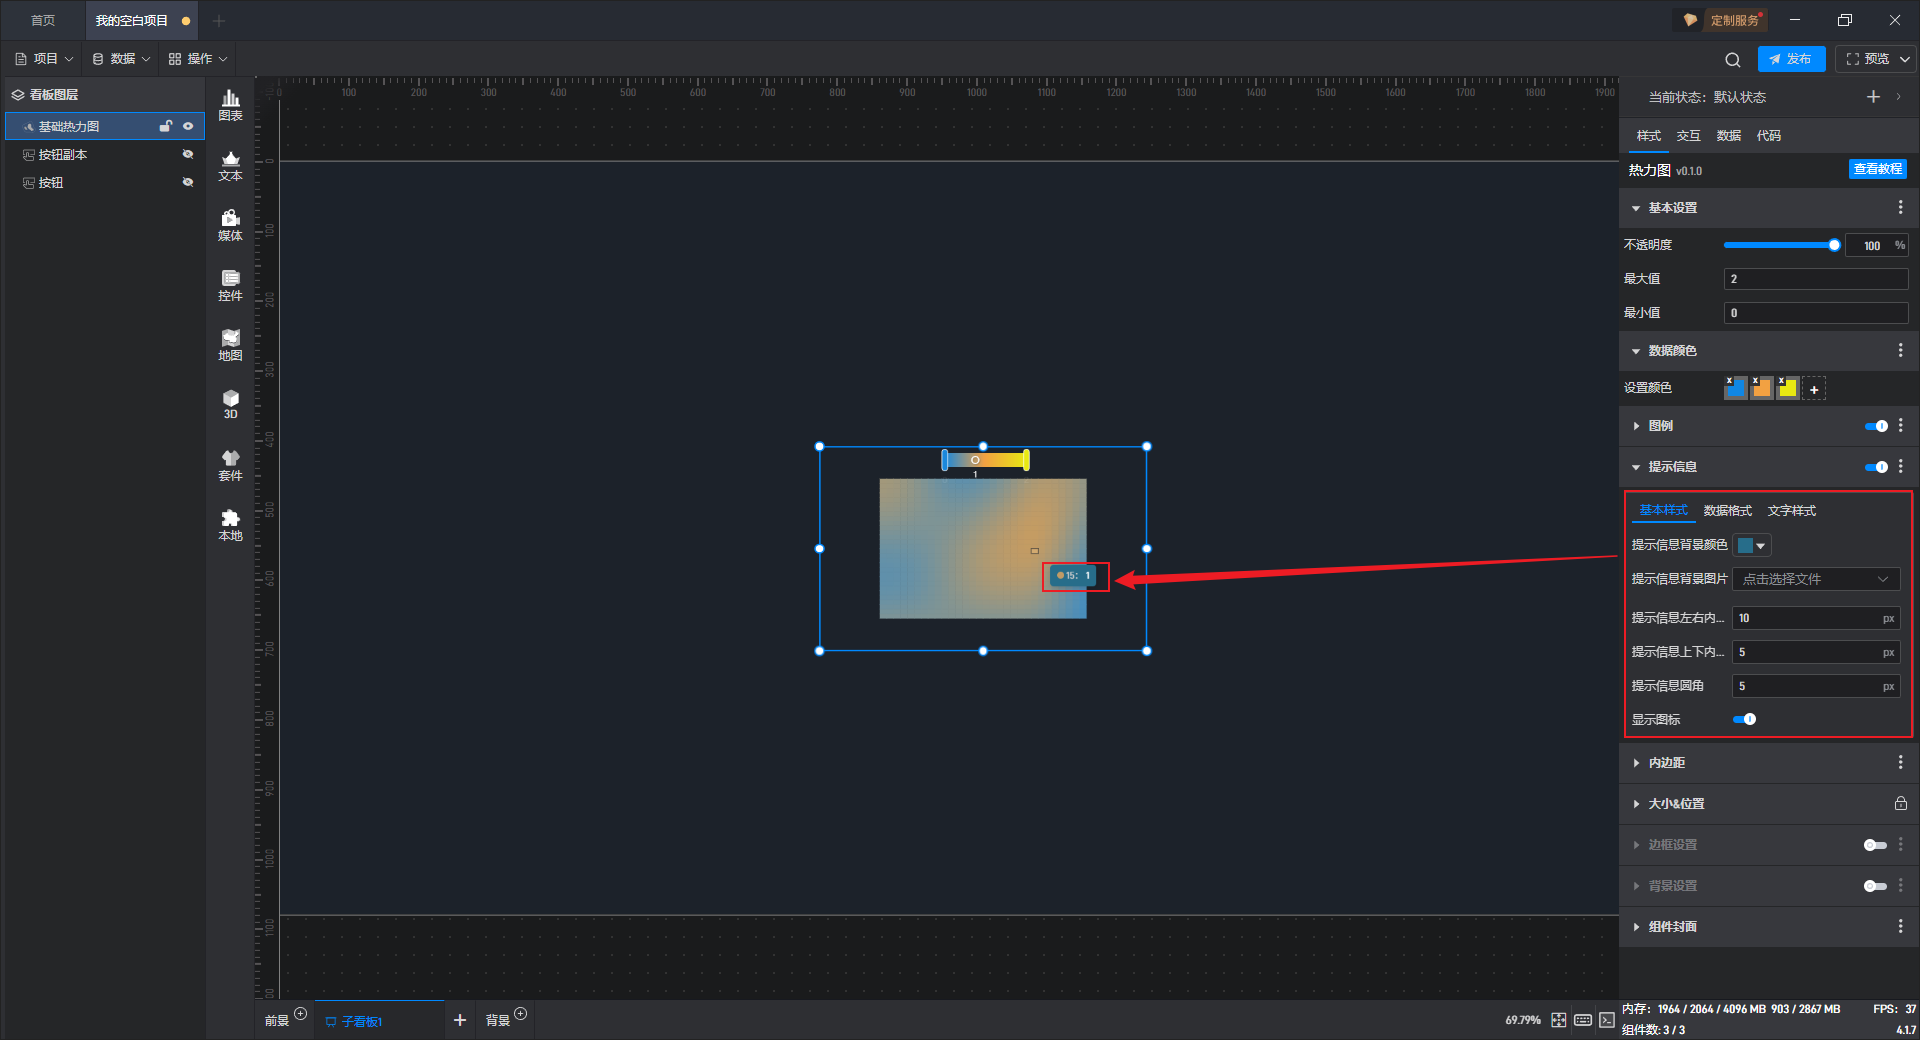Open the 3D components panel

(230, 404)
